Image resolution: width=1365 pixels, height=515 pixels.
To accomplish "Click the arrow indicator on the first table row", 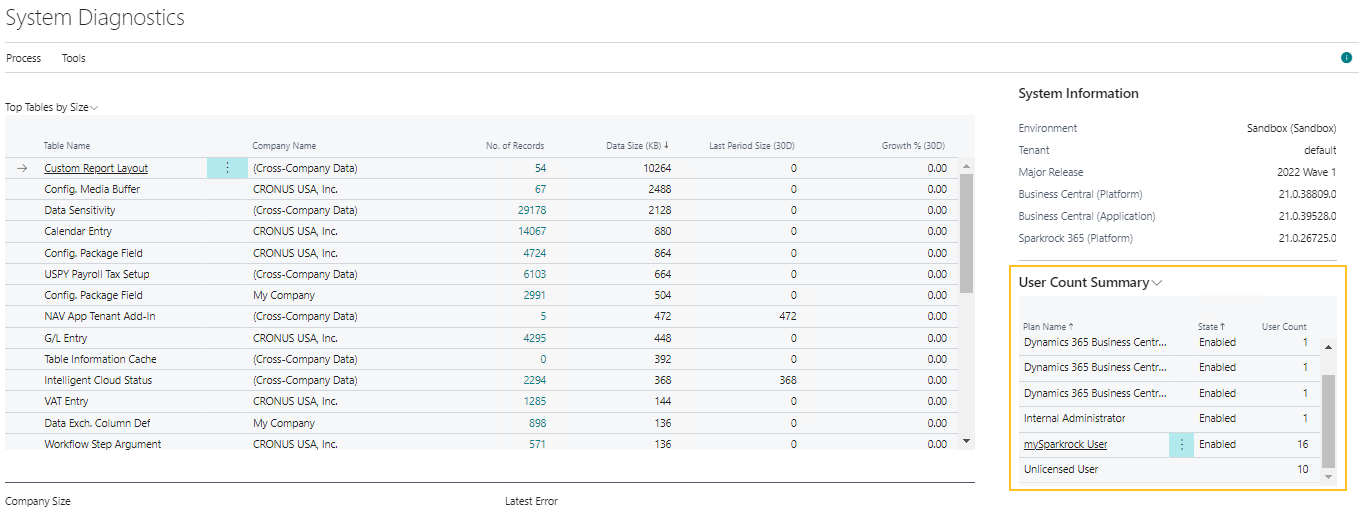I will (x=22, y=168).
